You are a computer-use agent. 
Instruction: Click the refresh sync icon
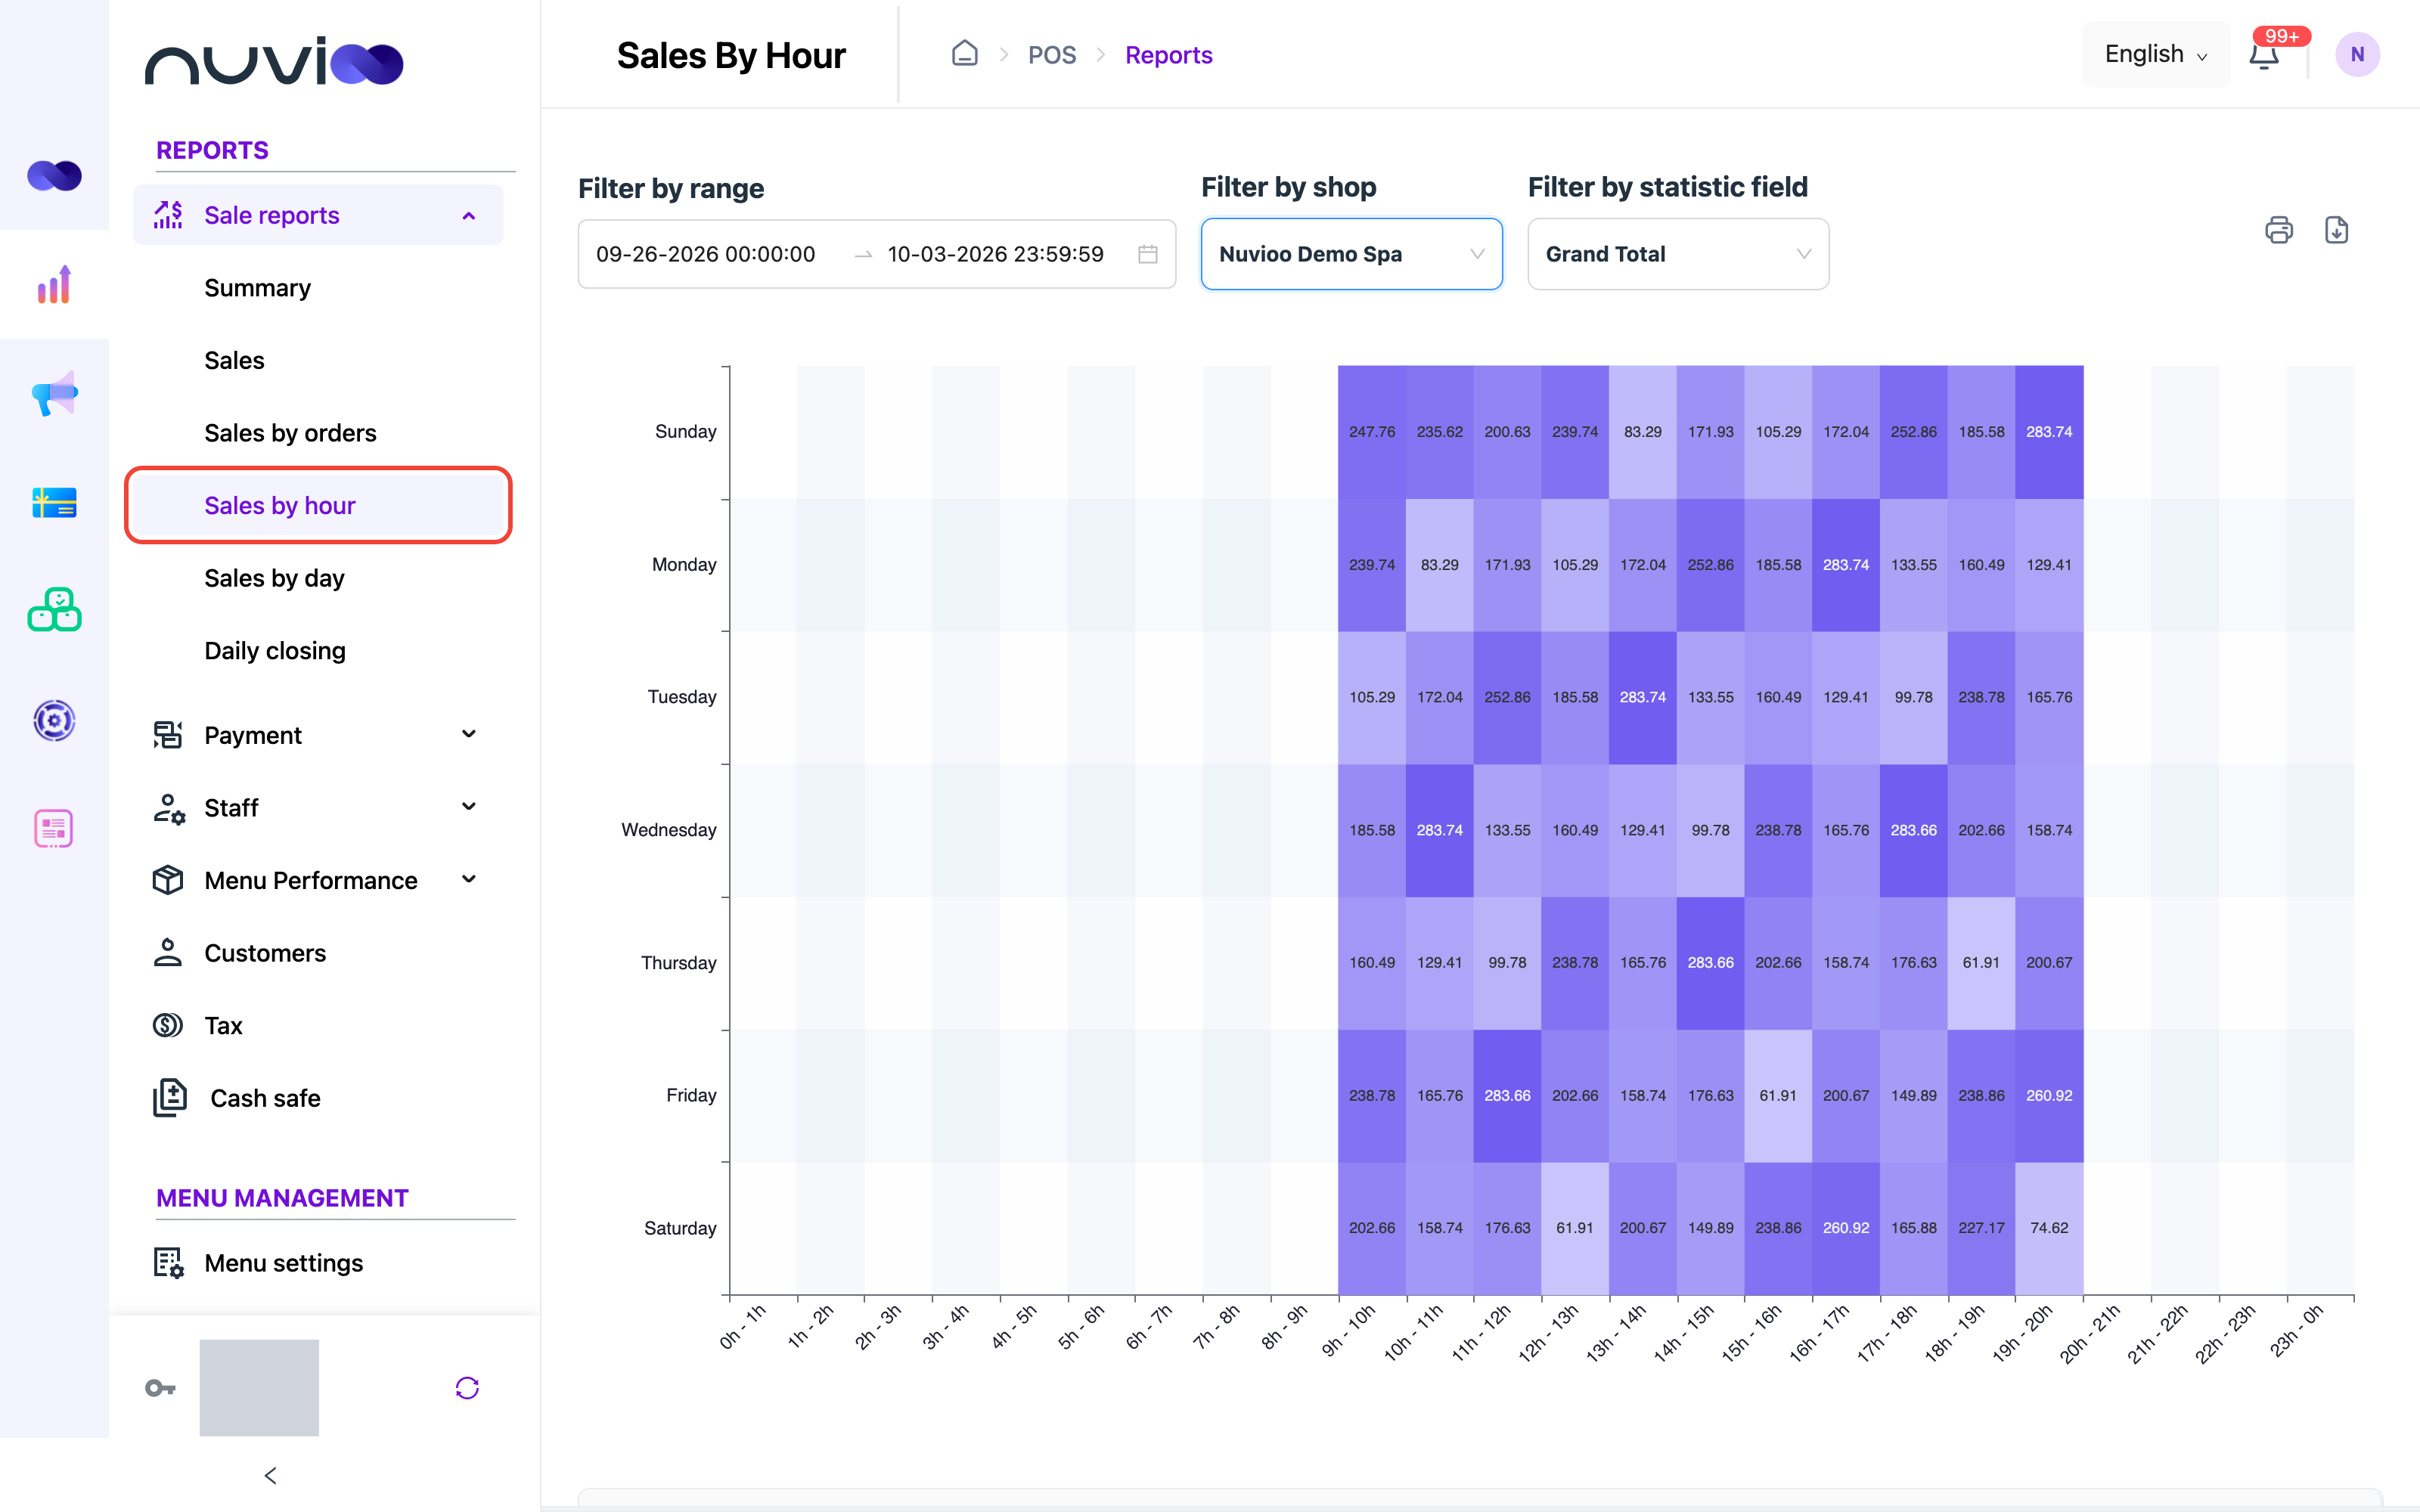467,1388
